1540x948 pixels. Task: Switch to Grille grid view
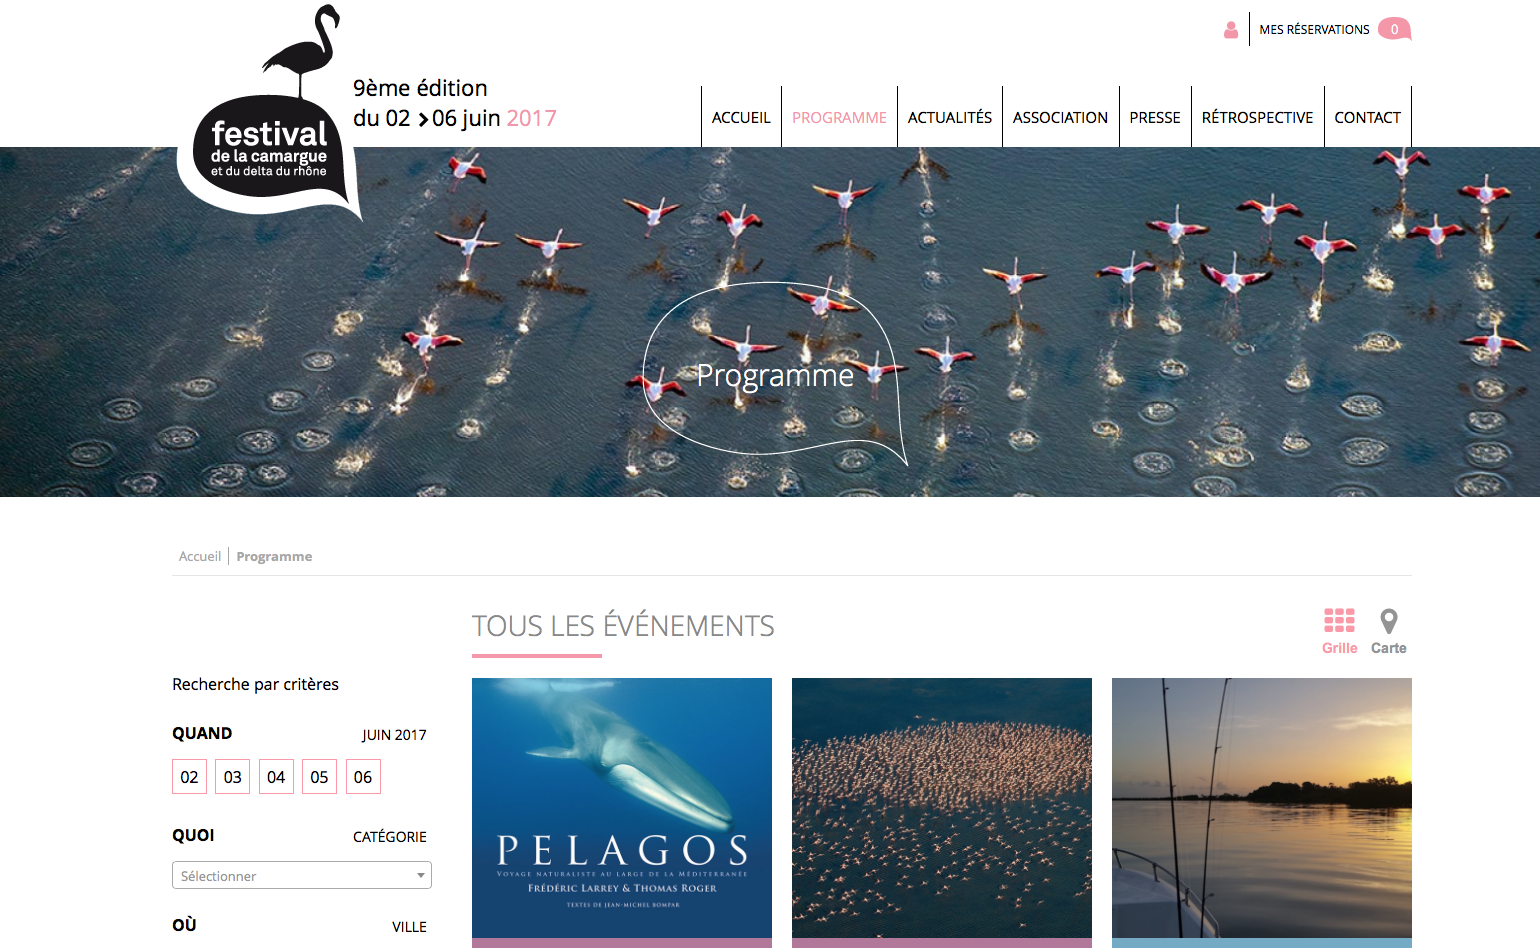(1339, 631)
